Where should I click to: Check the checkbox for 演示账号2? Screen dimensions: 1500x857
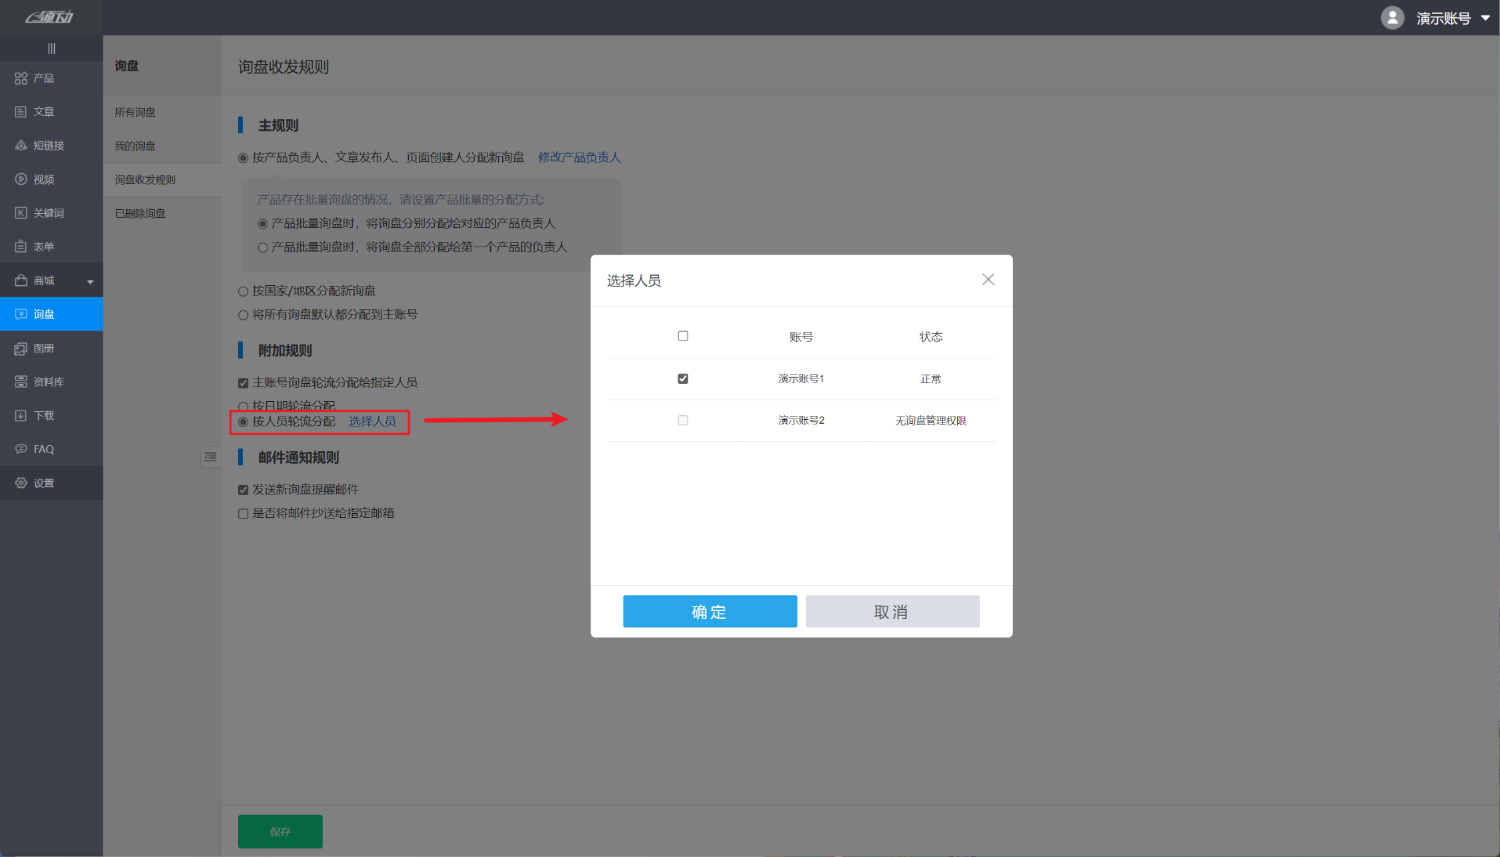pos(683,420)
